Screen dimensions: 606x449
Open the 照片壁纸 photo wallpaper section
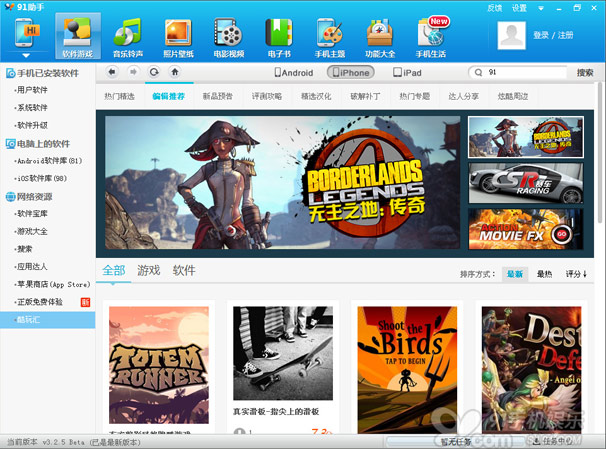coord(179,37)
